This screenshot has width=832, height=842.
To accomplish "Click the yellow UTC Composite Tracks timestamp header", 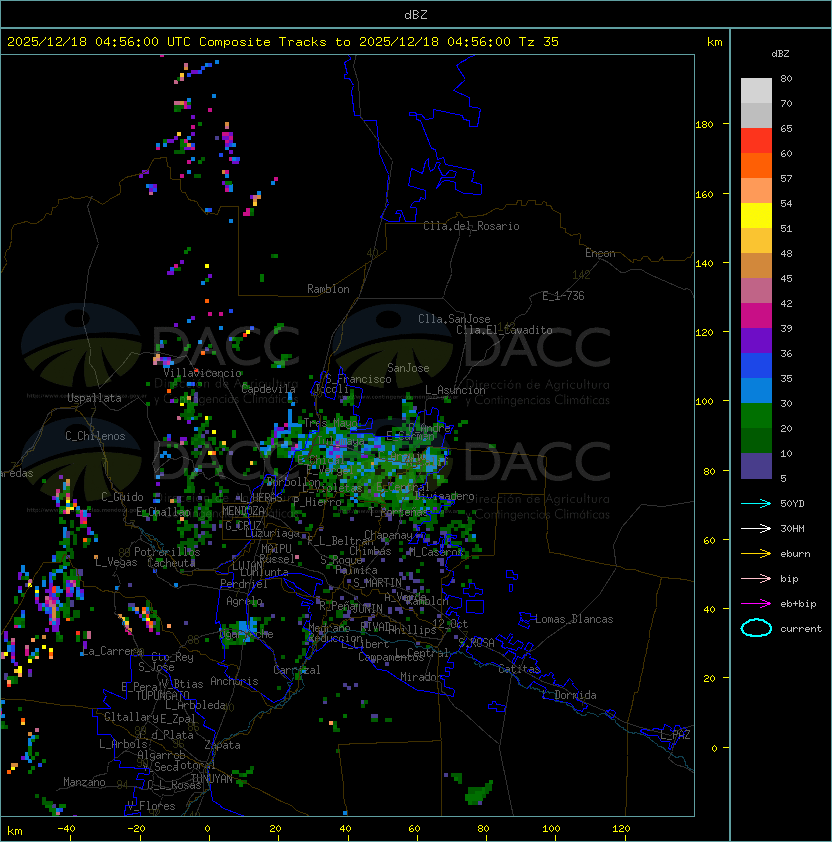I will point(283,42).
